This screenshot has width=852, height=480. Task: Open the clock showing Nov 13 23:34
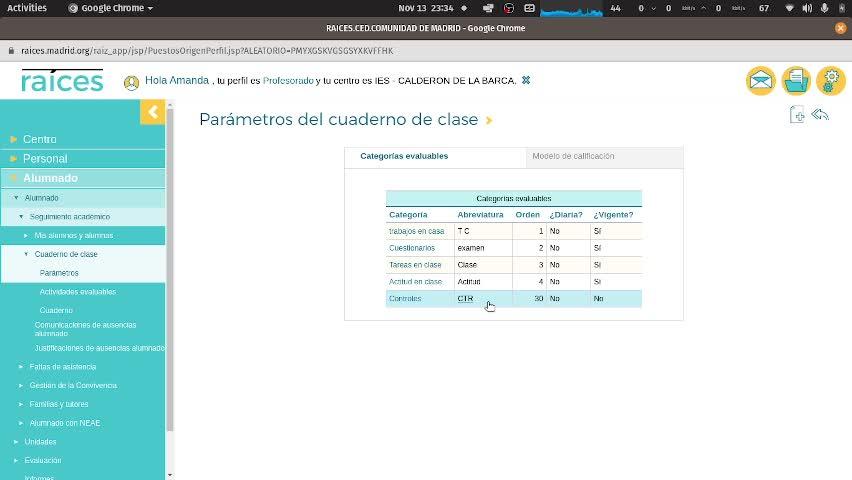pos(425,8)
